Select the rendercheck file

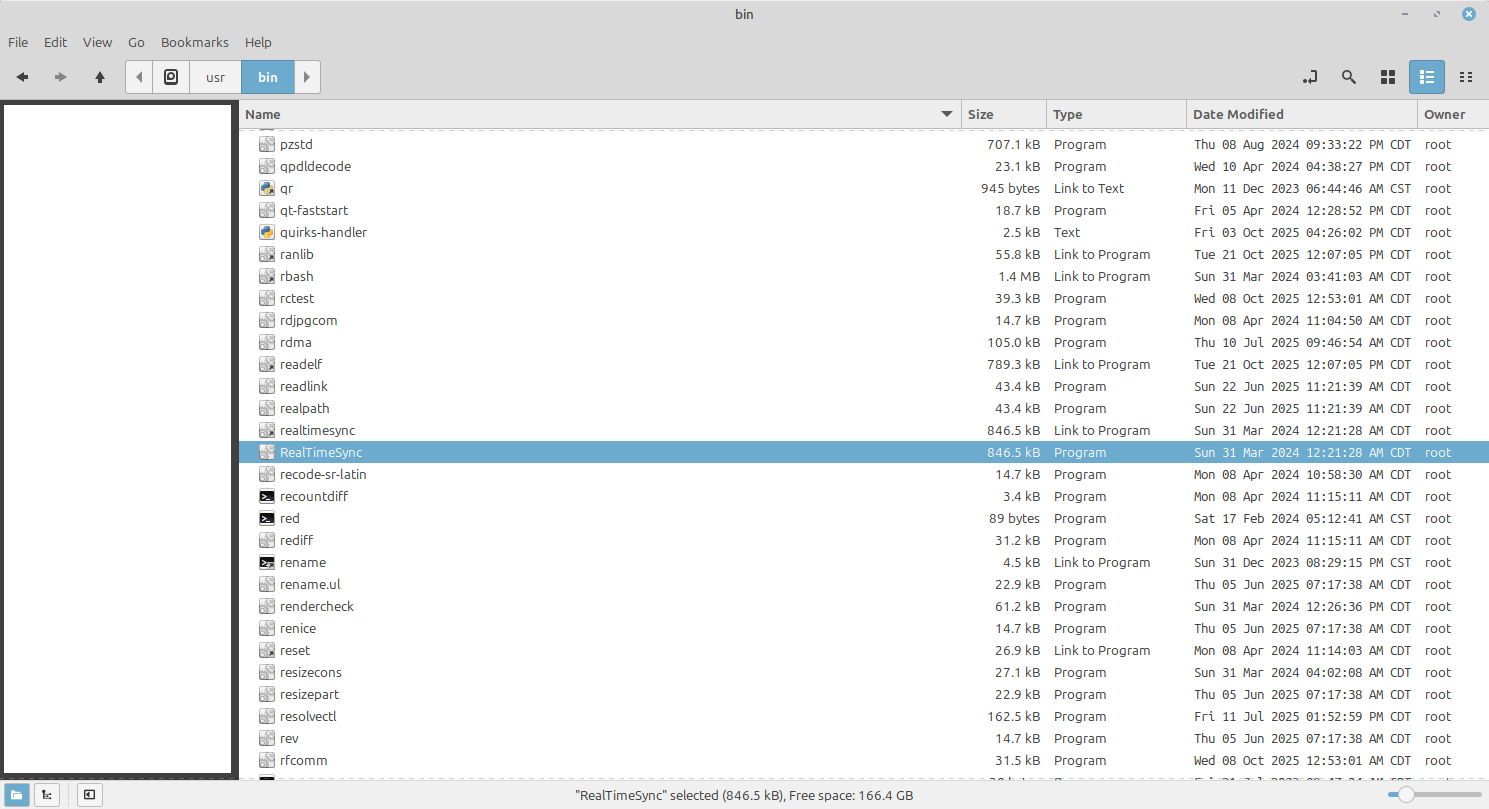click(x=317, y=606)
